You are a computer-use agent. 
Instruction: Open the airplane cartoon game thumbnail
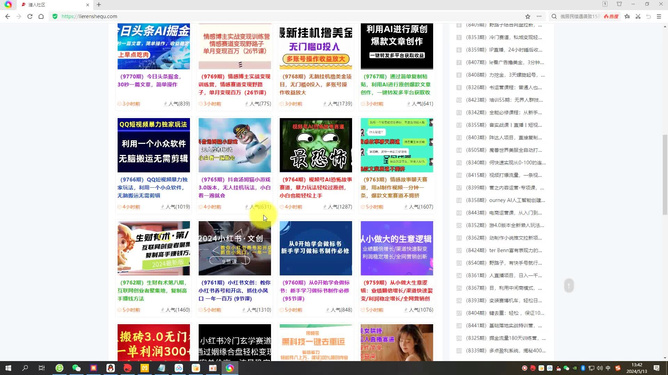click(x=235, y=145)
